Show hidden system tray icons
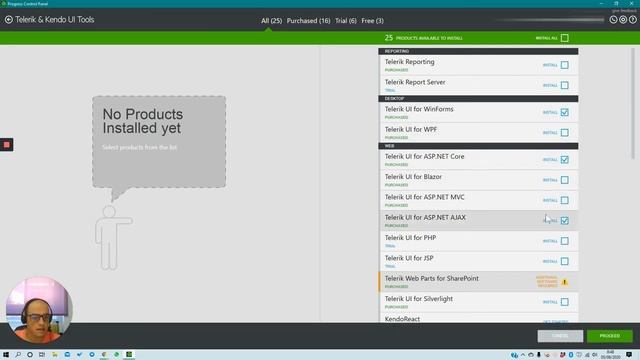 click(522, 355)
